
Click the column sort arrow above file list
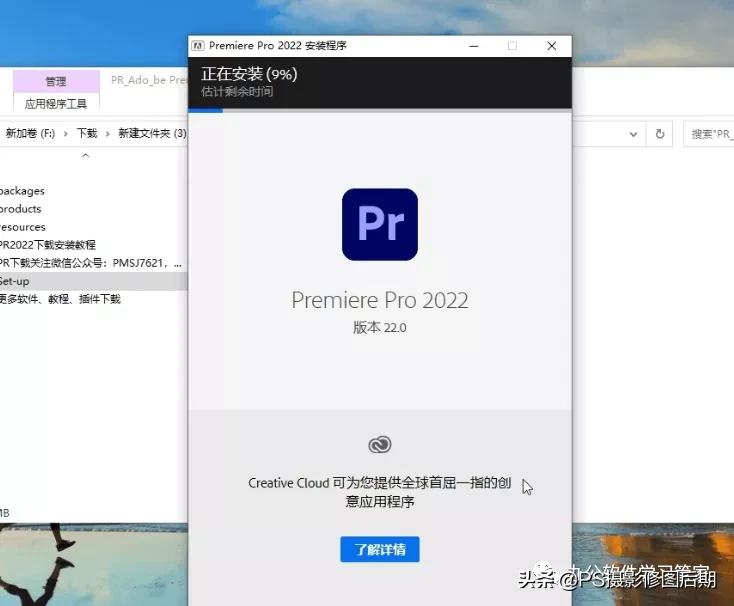tap(86, 155)
